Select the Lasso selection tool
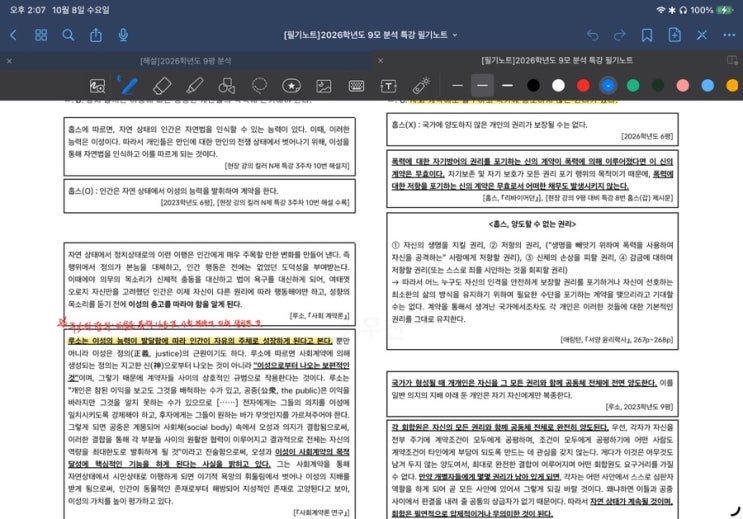 coord(259,86)
